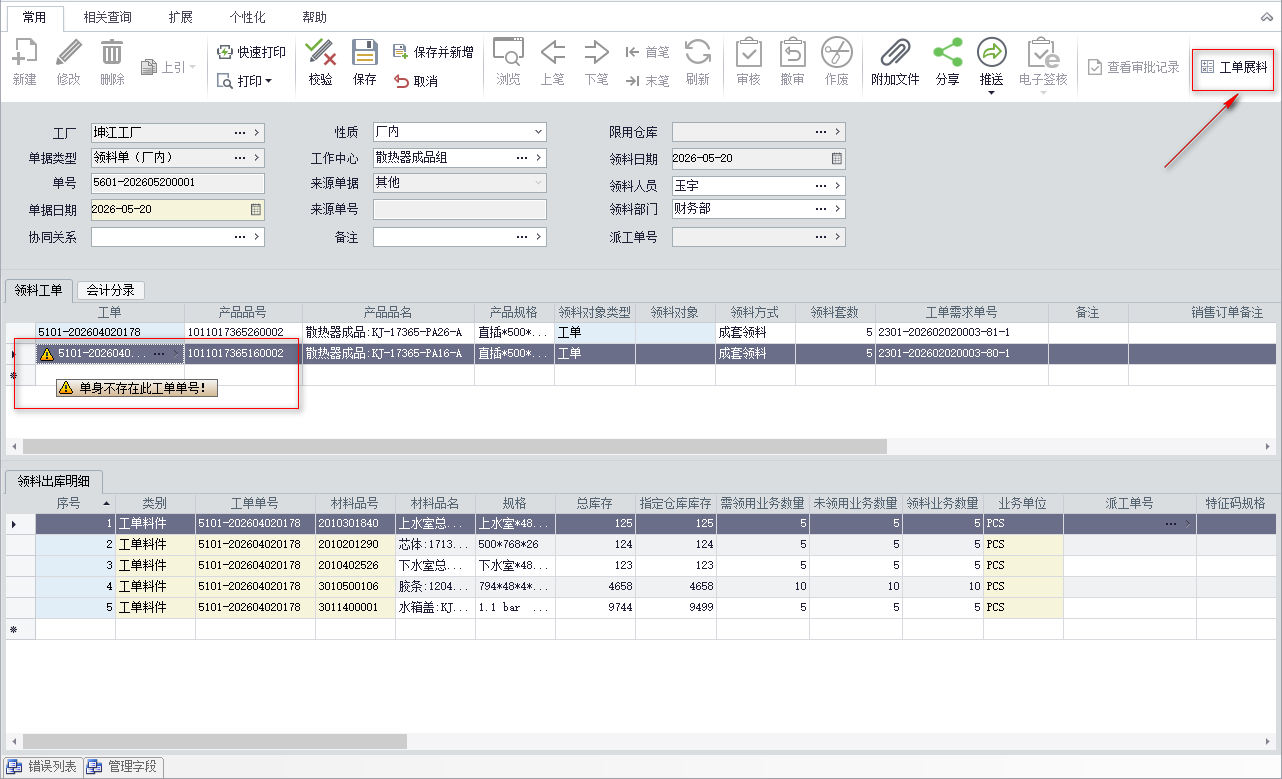Select the 领料出库明细 tab
This screenshot has height=779, width=1282.
coord(54,481)
